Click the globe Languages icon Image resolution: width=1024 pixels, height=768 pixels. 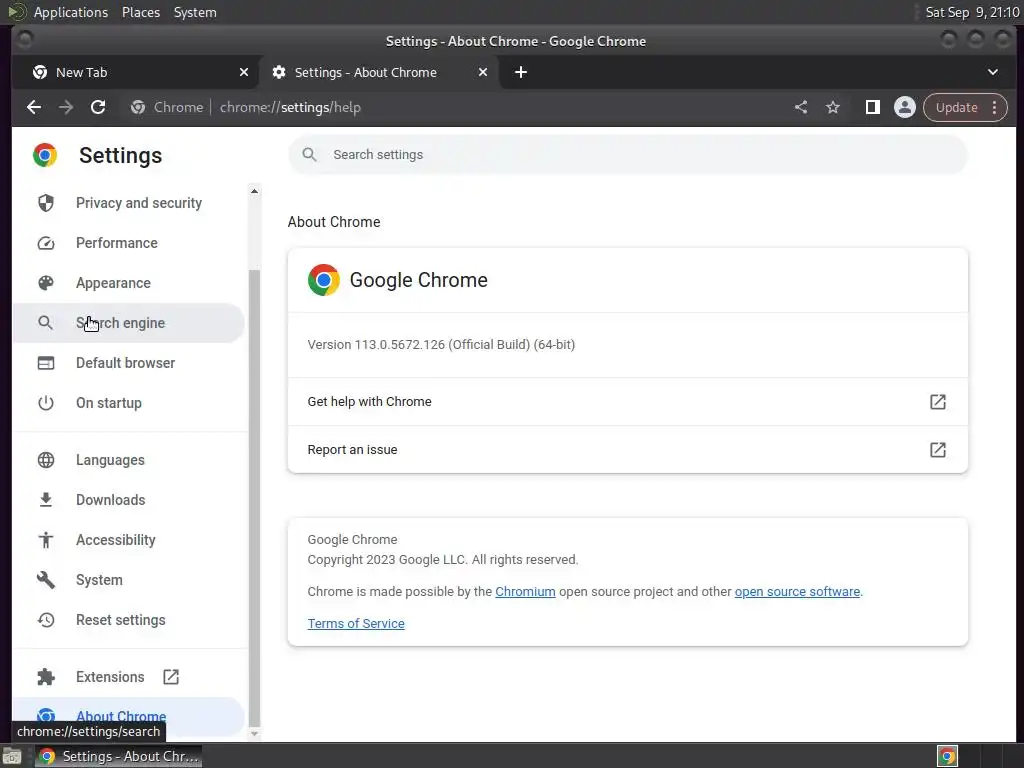pos(46,460)
